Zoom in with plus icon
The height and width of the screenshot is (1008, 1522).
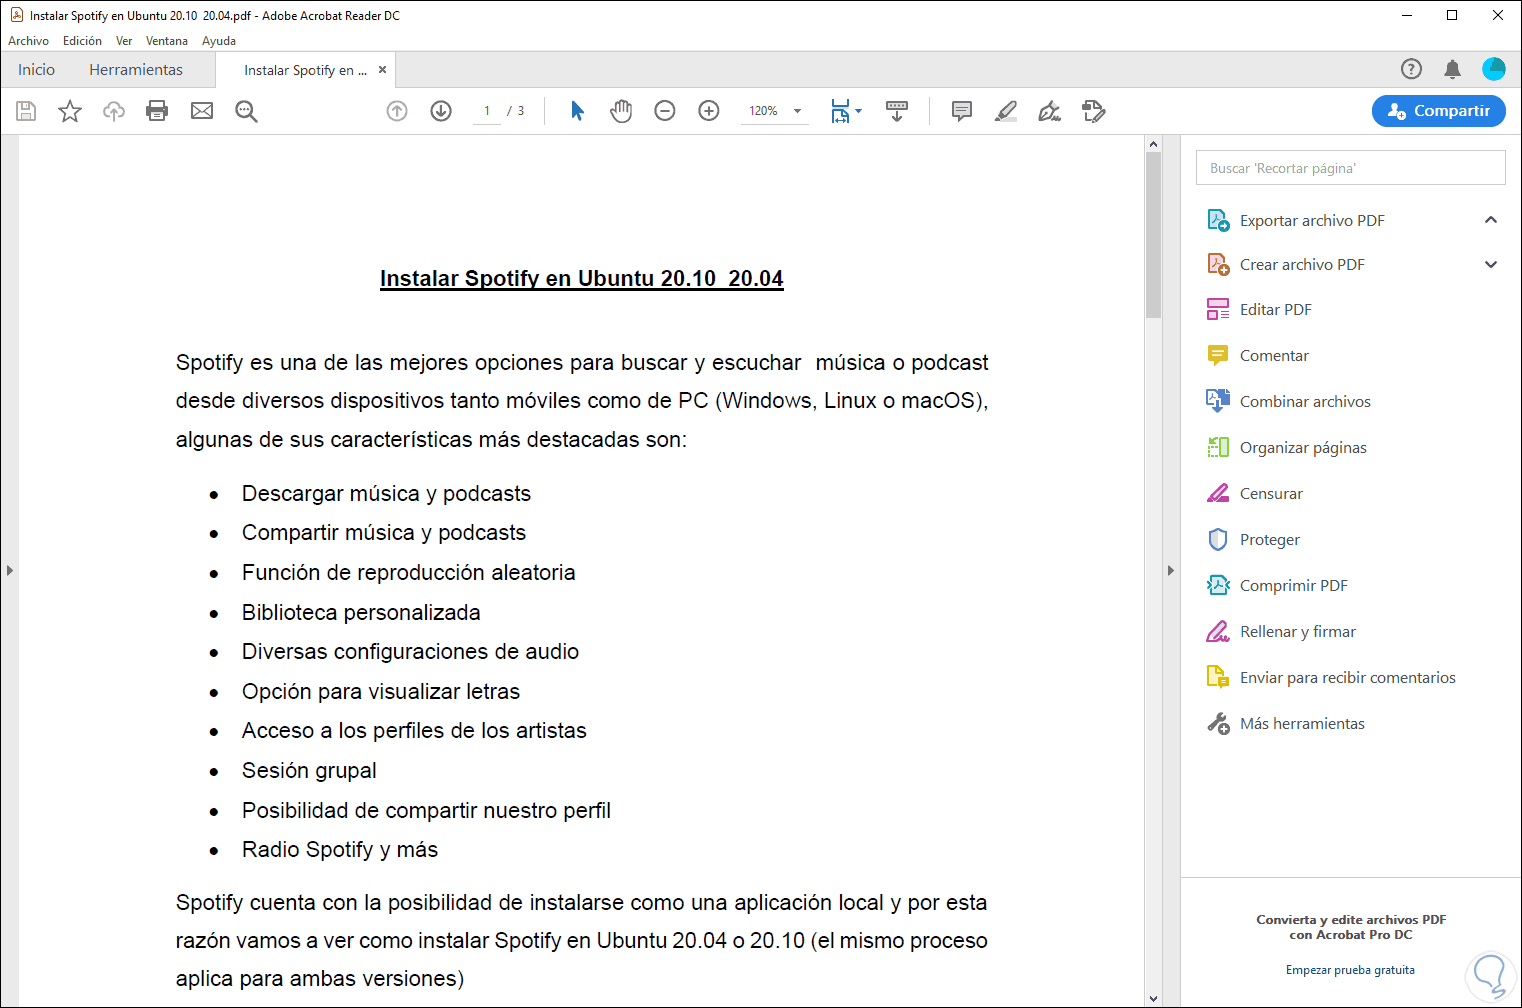point(709,111)
